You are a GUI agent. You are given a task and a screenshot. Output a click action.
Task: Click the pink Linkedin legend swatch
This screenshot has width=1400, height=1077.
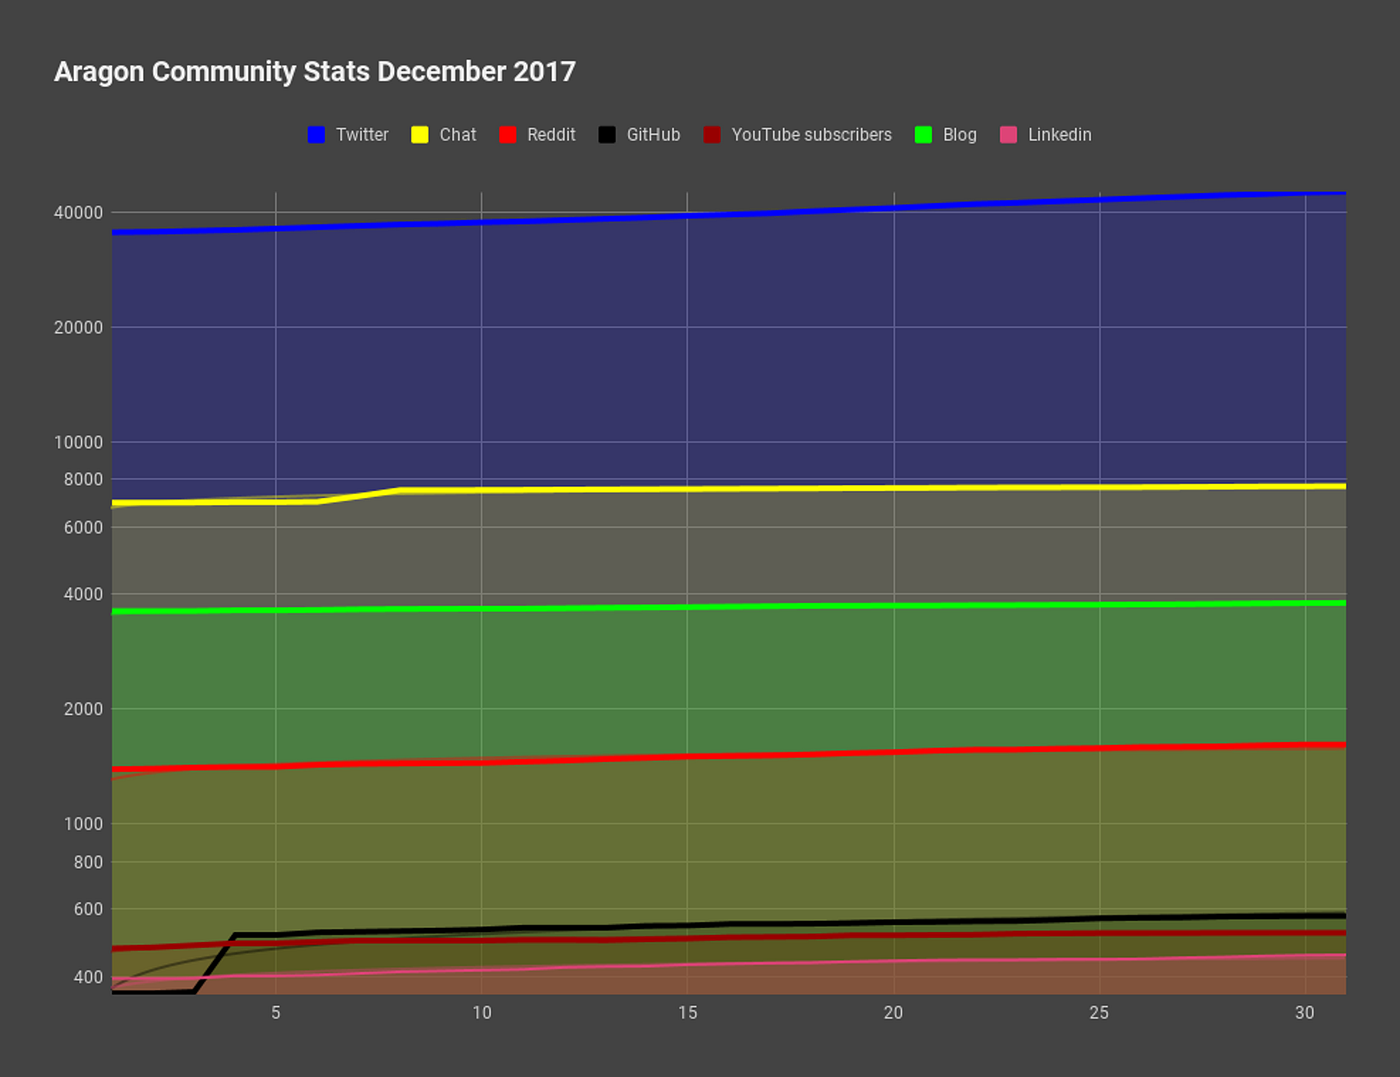point(1008,135)
